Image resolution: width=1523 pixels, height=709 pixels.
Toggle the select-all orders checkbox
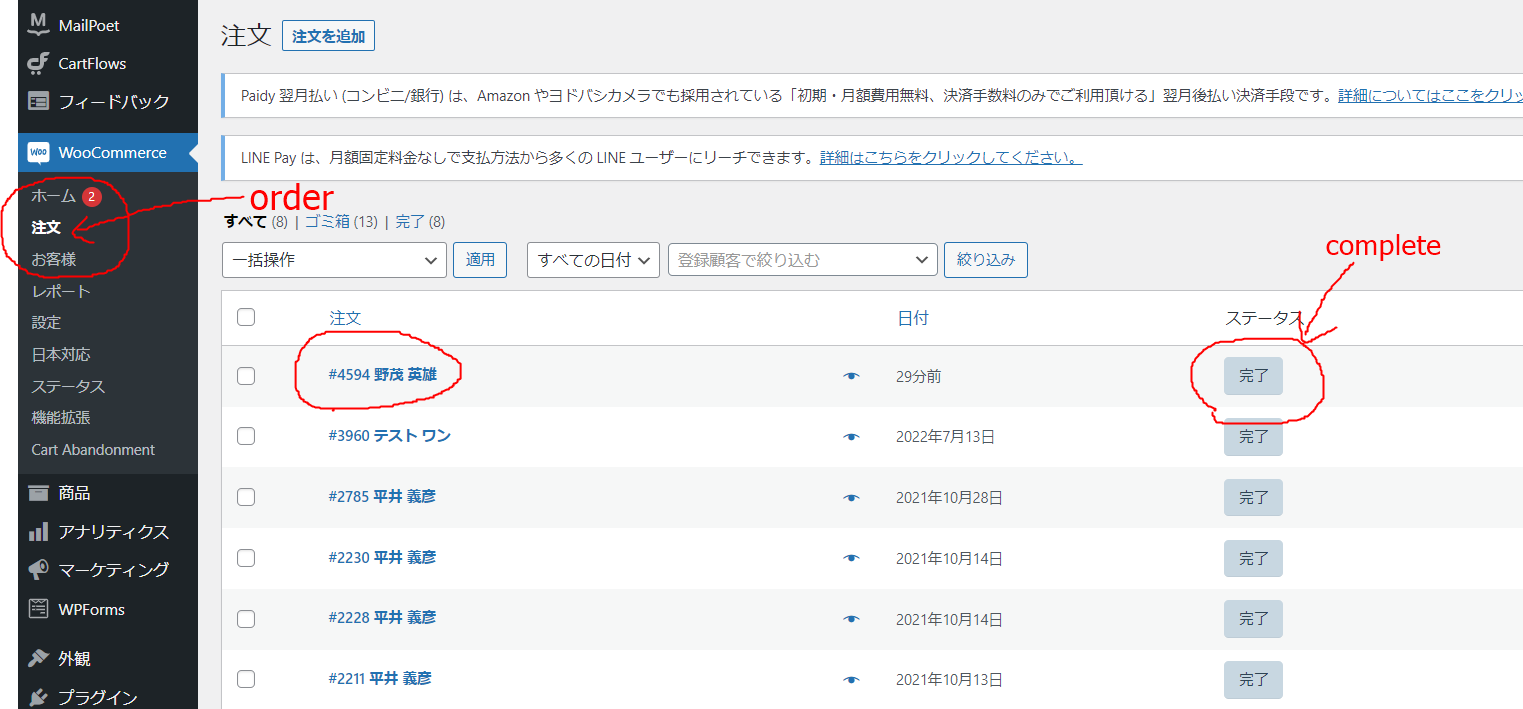click(246, 317)
